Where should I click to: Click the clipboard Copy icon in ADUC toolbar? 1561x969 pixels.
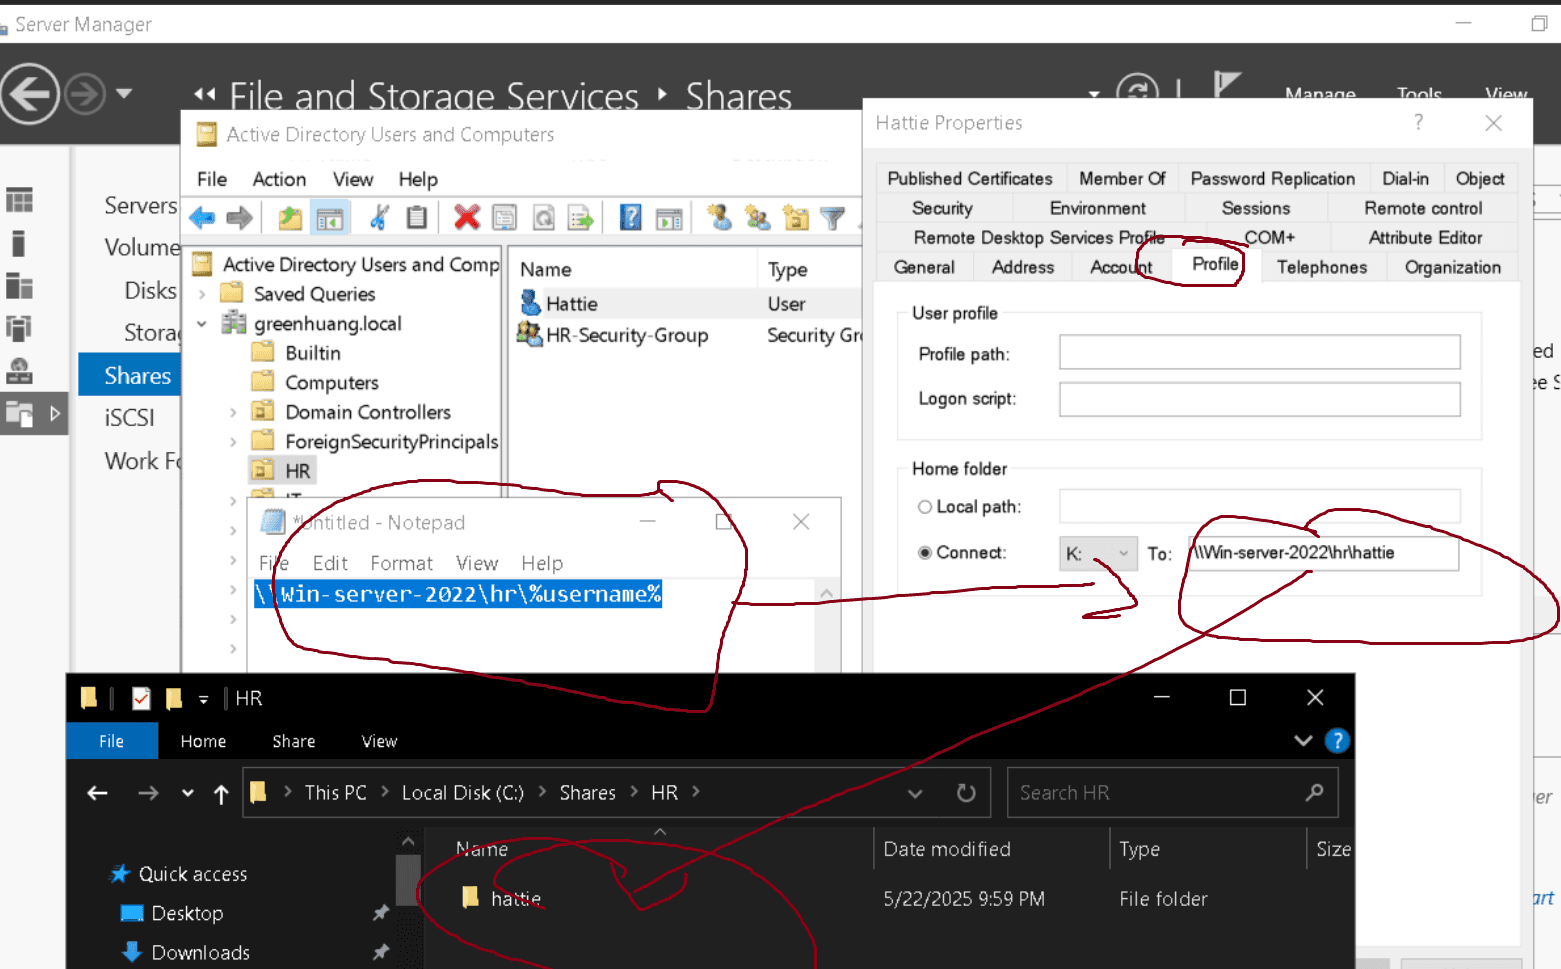tap(417, 217)
